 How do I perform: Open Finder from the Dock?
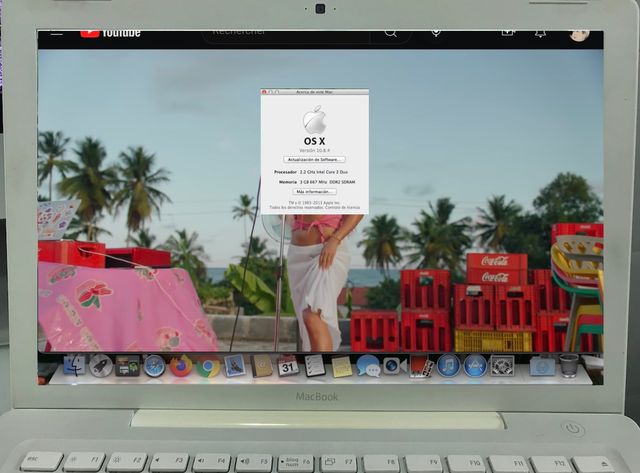(x=74, y=365)
